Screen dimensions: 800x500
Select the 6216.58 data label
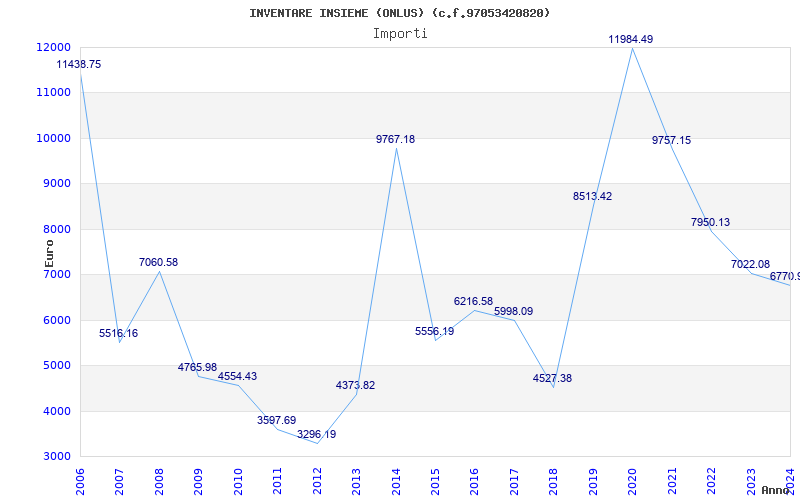click(x=473, y=301)
